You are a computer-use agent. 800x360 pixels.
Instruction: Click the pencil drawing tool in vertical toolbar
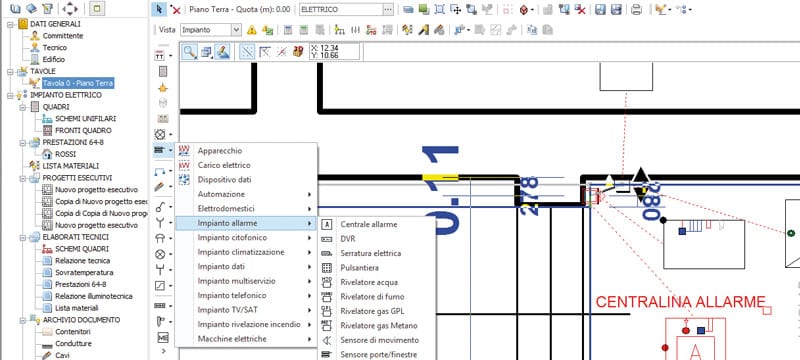[x=160, y=187]
